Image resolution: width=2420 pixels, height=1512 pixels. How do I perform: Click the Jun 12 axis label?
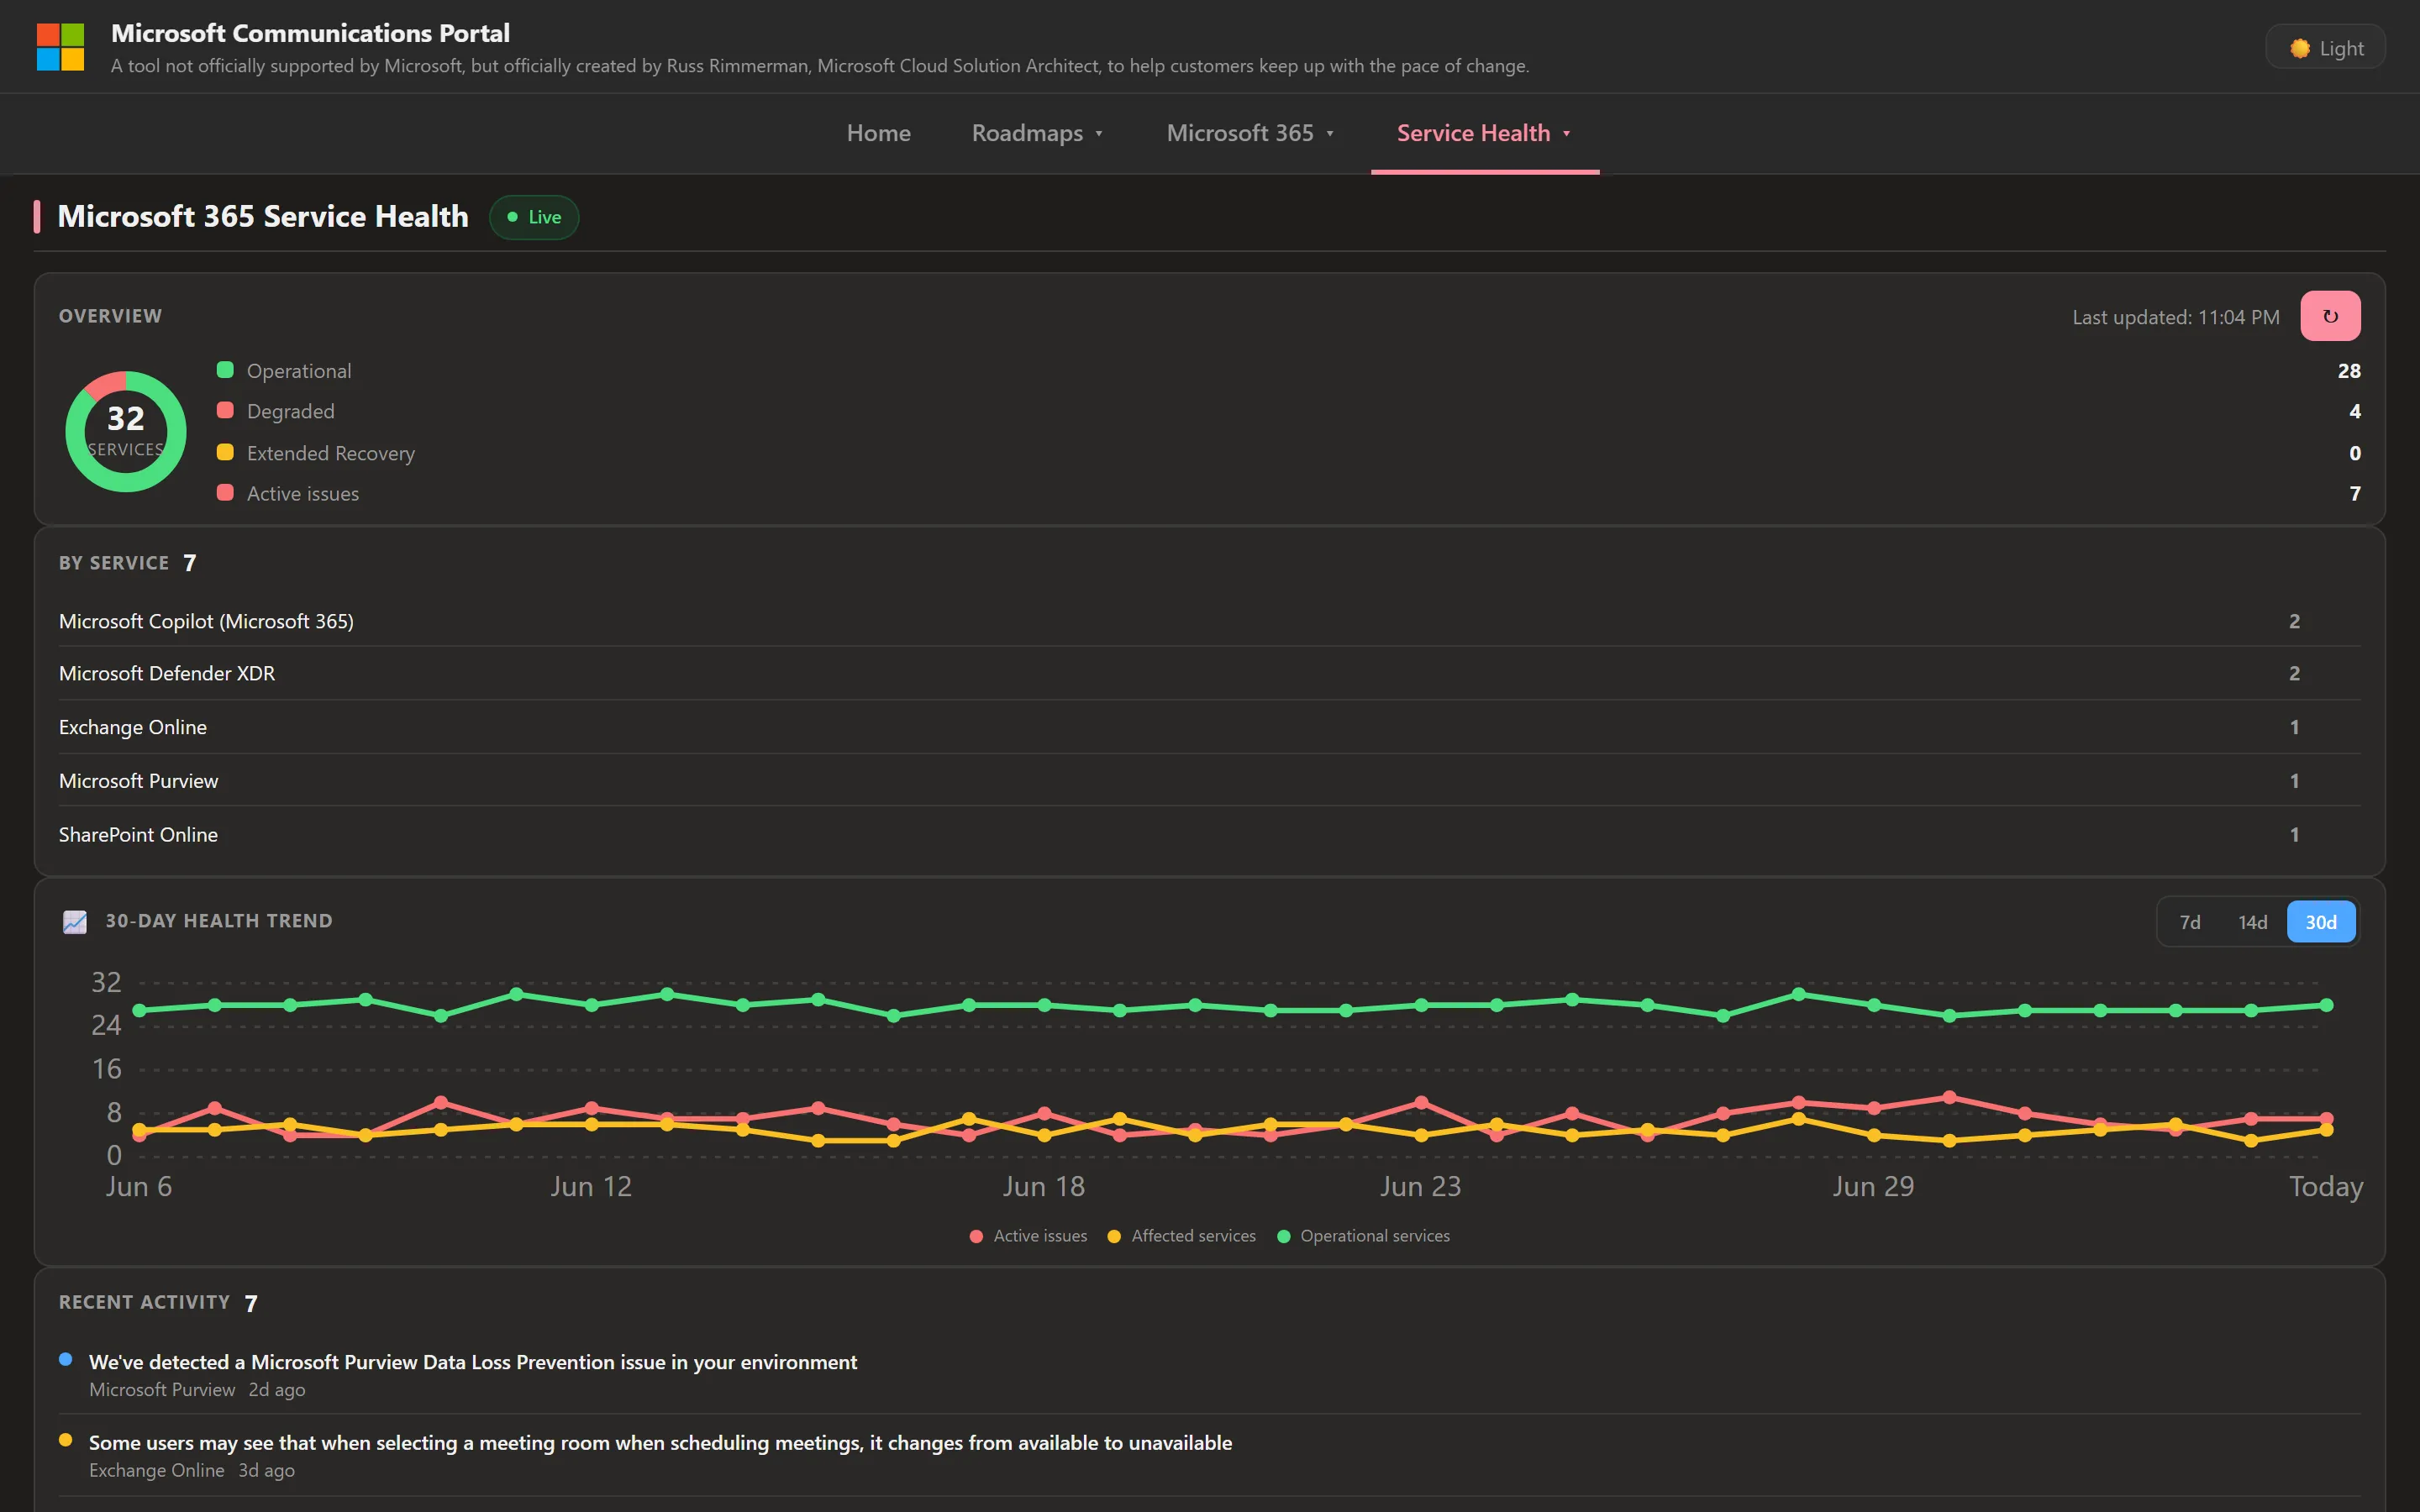[x=591, y=1187]
